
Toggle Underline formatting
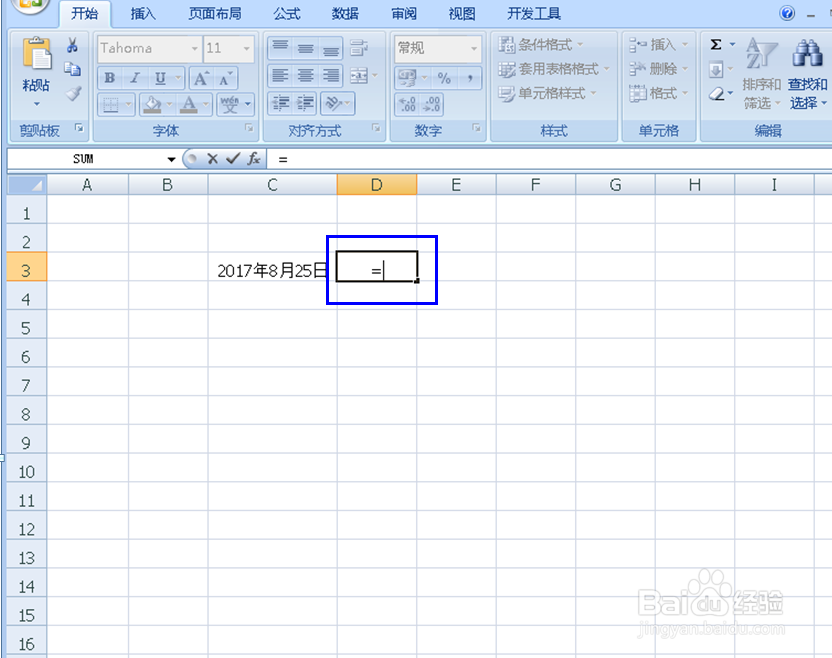pos(160,78)
